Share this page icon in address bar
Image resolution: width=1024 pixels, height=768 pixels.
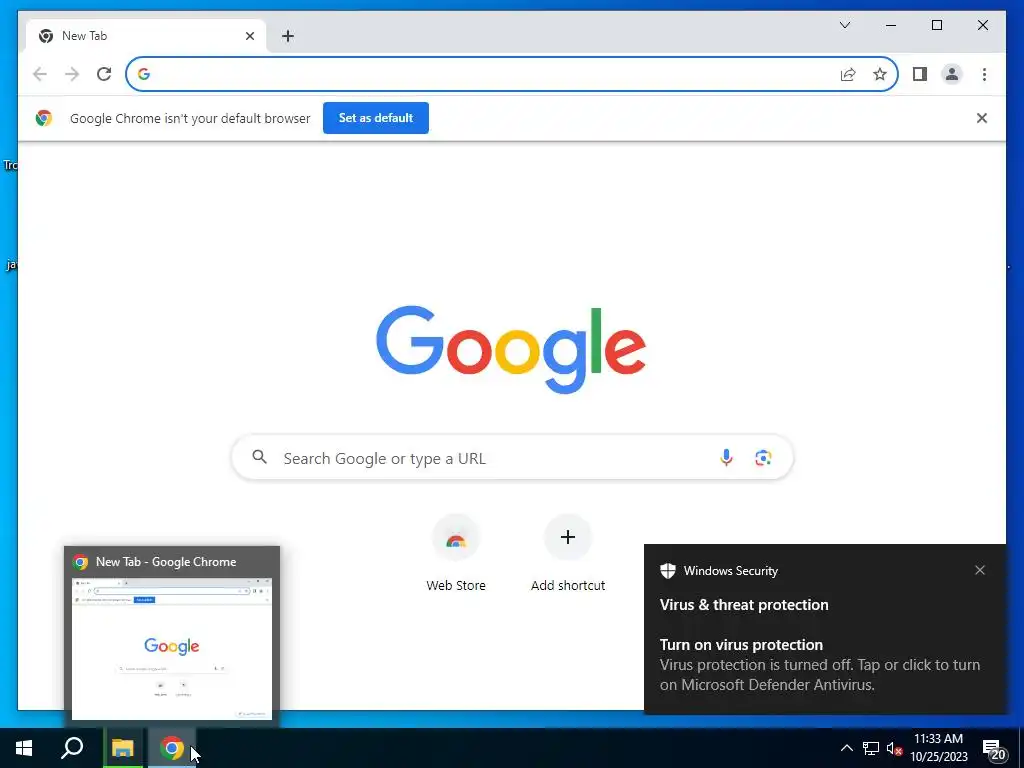pos(848,74)
